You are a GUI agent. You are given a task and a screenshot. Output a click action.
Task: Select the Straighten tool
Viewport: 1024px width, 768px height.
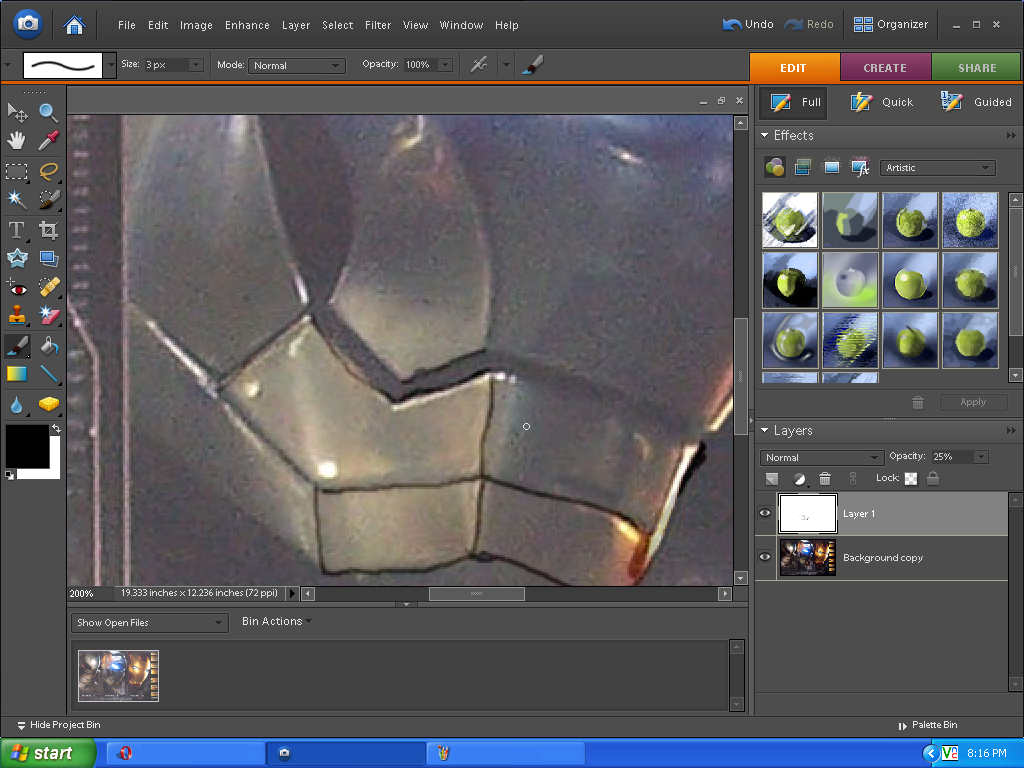48,259
